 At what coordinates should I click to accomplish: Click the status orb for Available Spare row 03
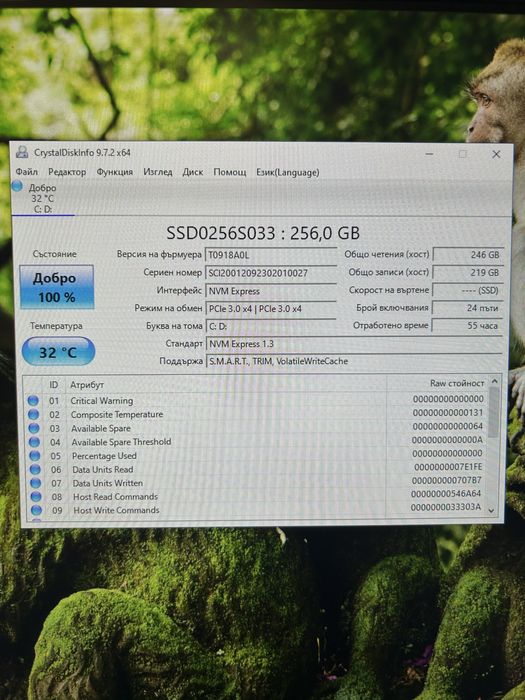pos(33,428)
